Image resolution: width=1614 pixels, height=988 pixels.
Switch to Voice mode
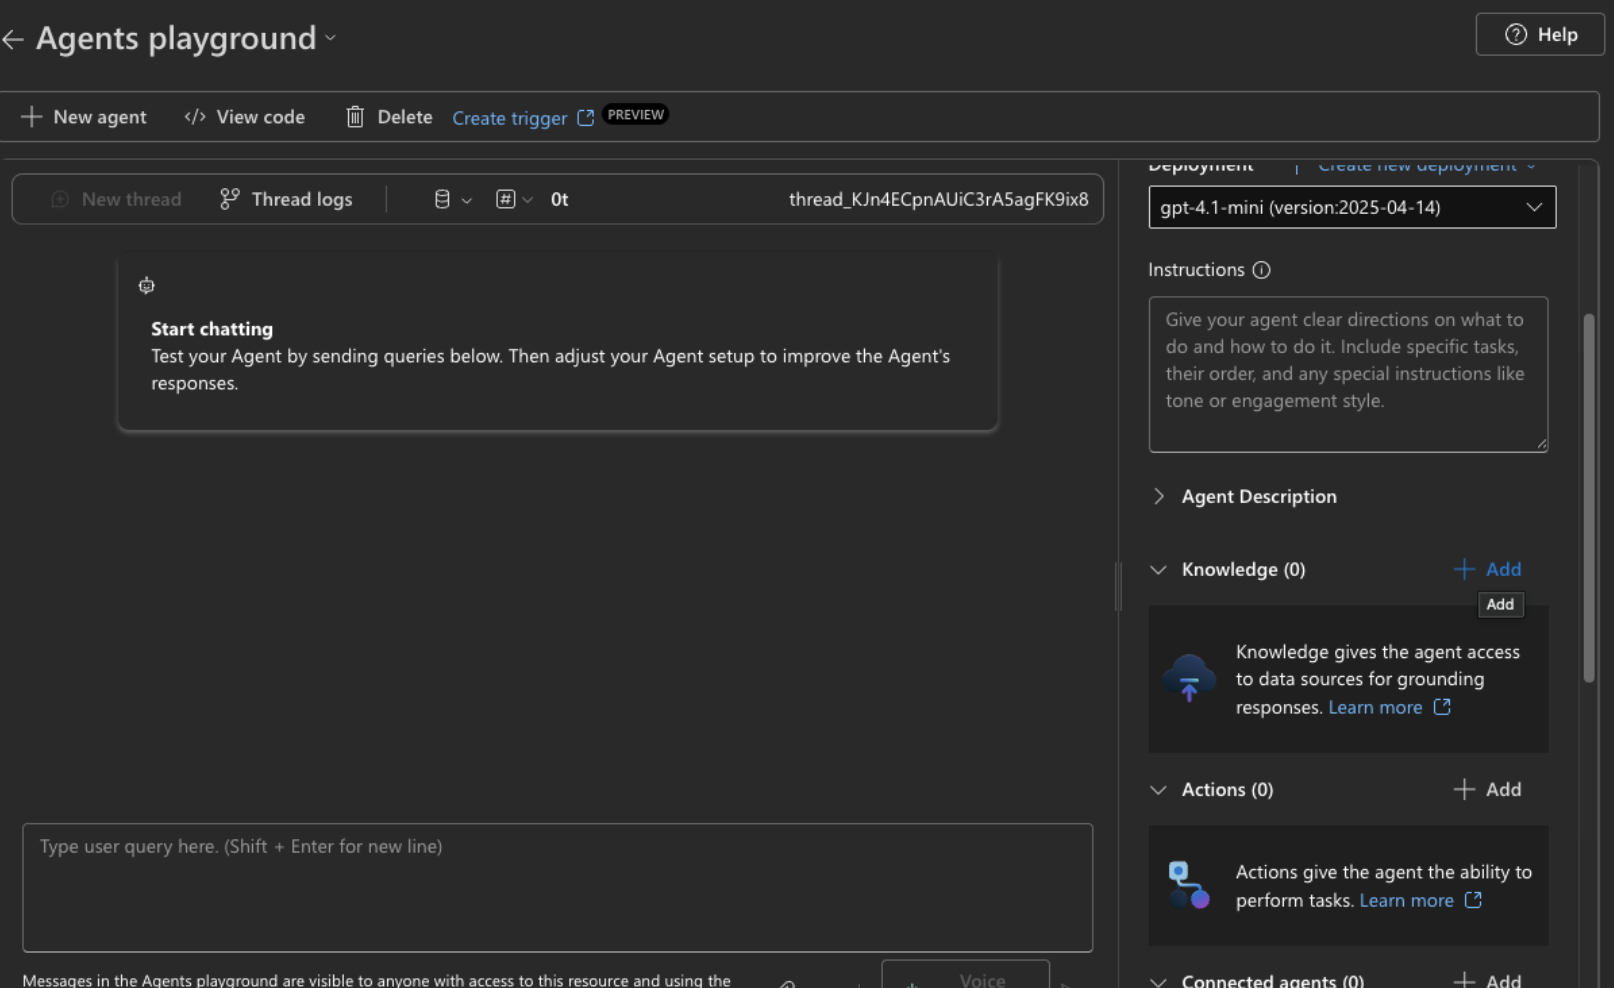(x=965, y=977)
